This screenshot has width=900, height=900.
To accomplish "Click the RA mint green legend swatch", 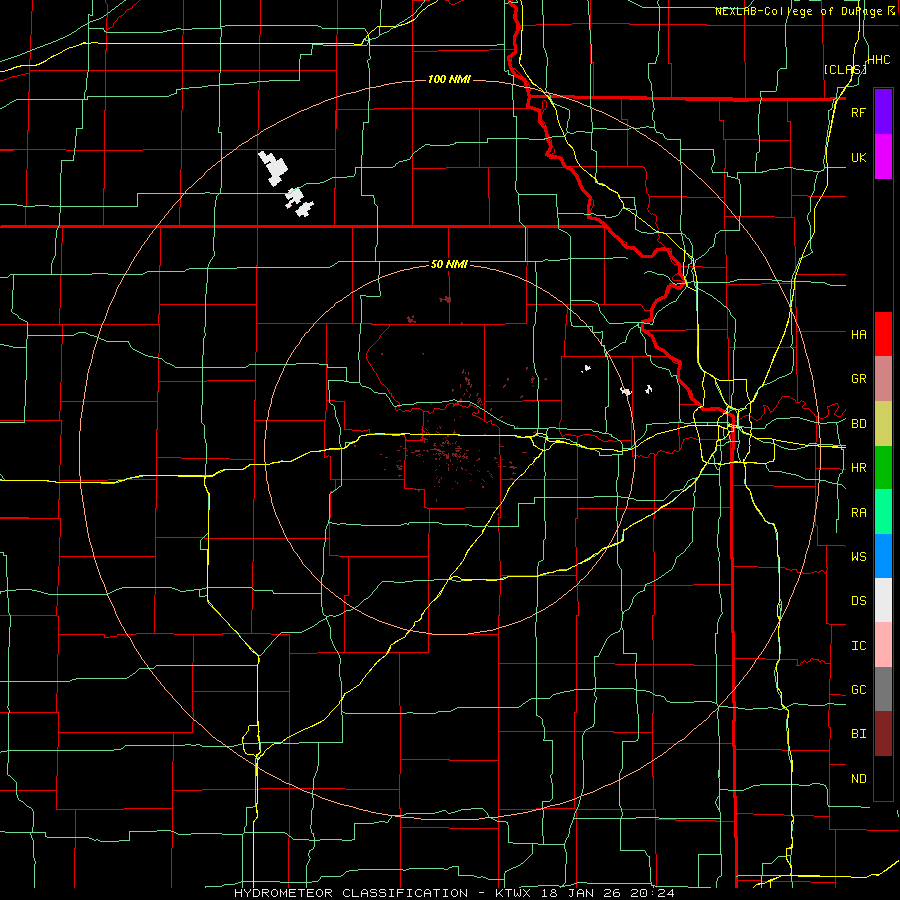I will coord(883,512).
